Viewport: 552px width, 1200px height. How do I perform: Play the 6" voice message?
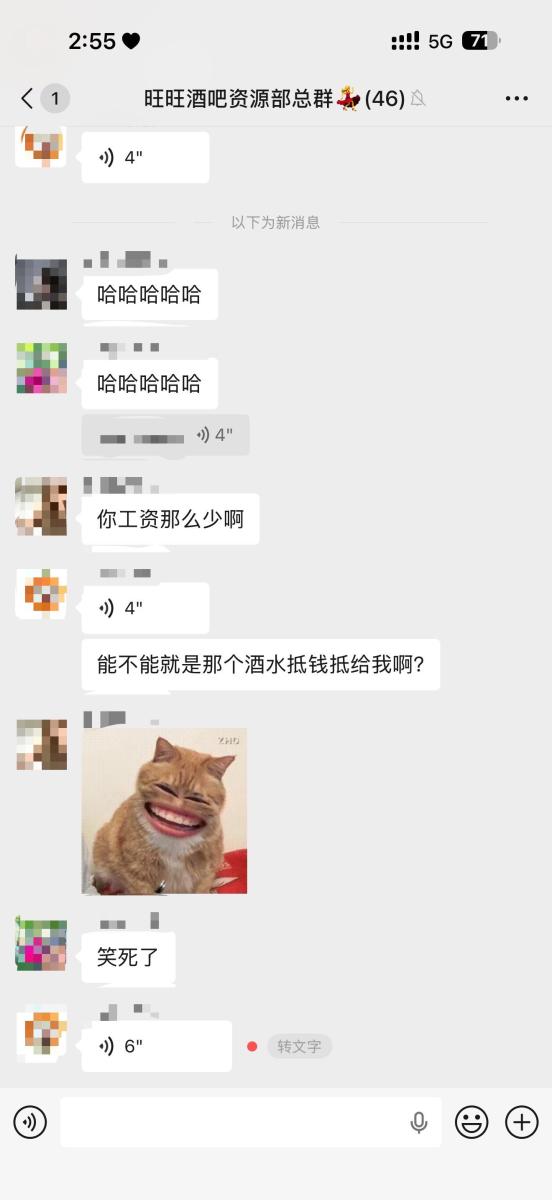point(156,1046)
